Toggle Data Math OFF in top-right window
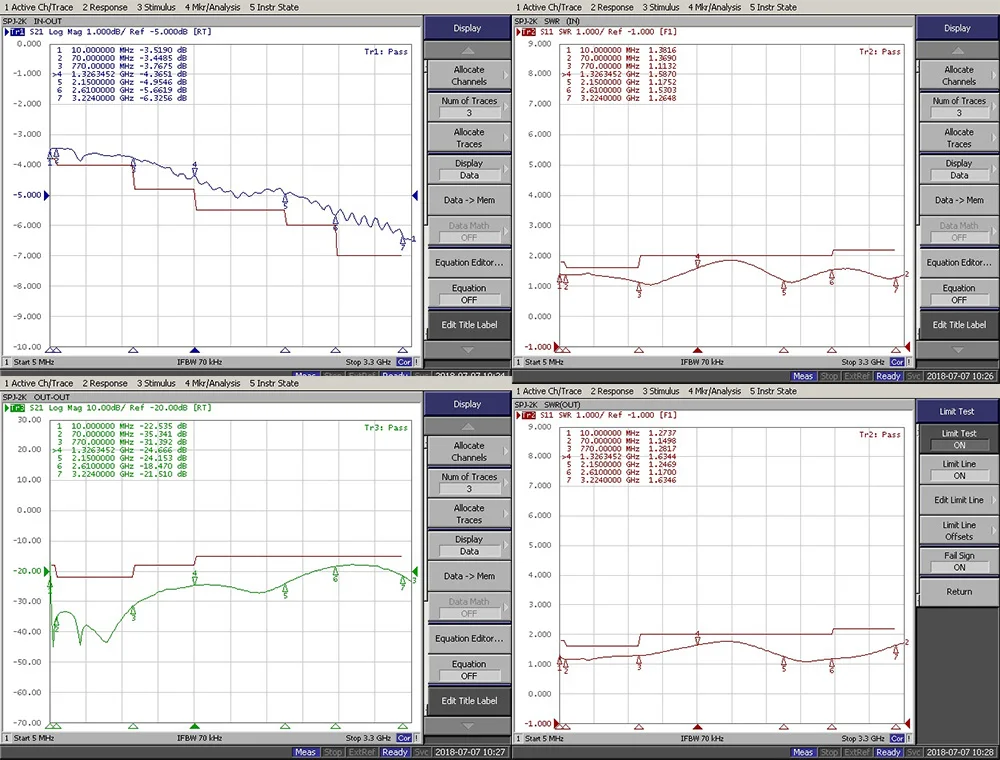Image resolution: width=1000 pixels, height=760 pixels. (959, 231)
